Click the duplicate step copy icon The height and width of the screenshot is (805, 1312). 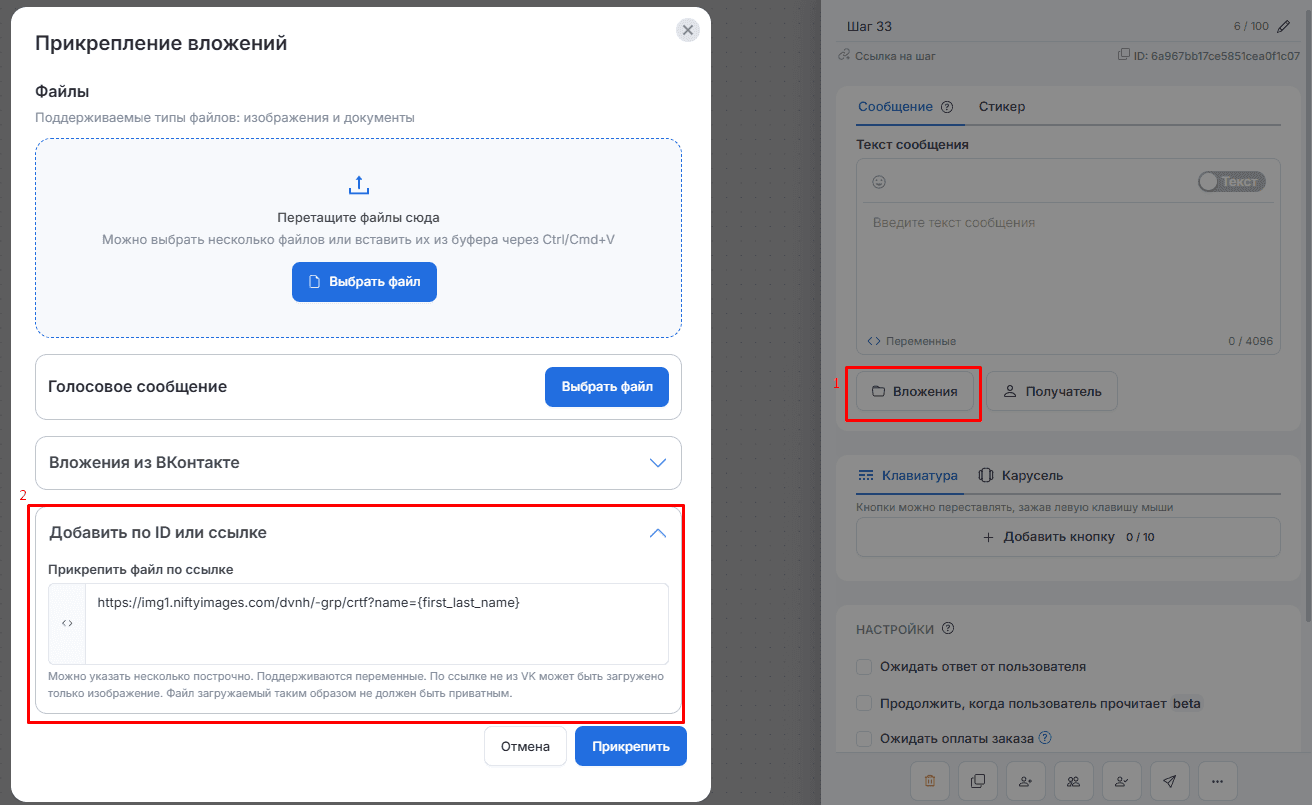pyautogui.click(x=978, y=781)
